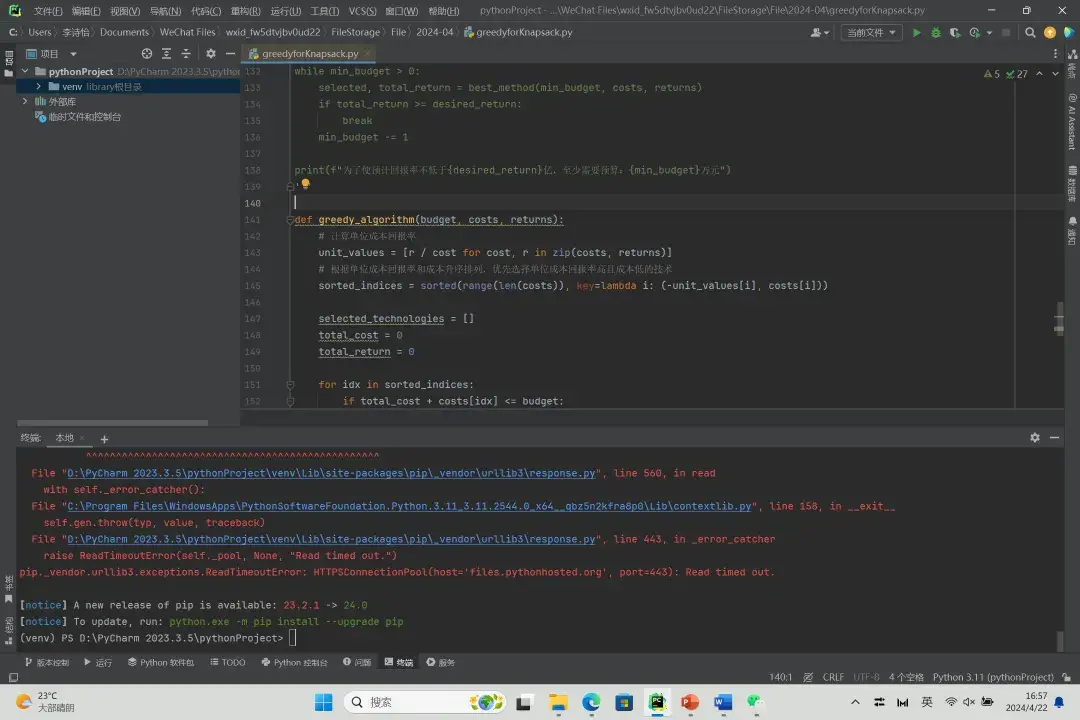This screenshot has height=720, width=1080.
Task: Open the VCS(S) menu
Action: click(362, 11)
